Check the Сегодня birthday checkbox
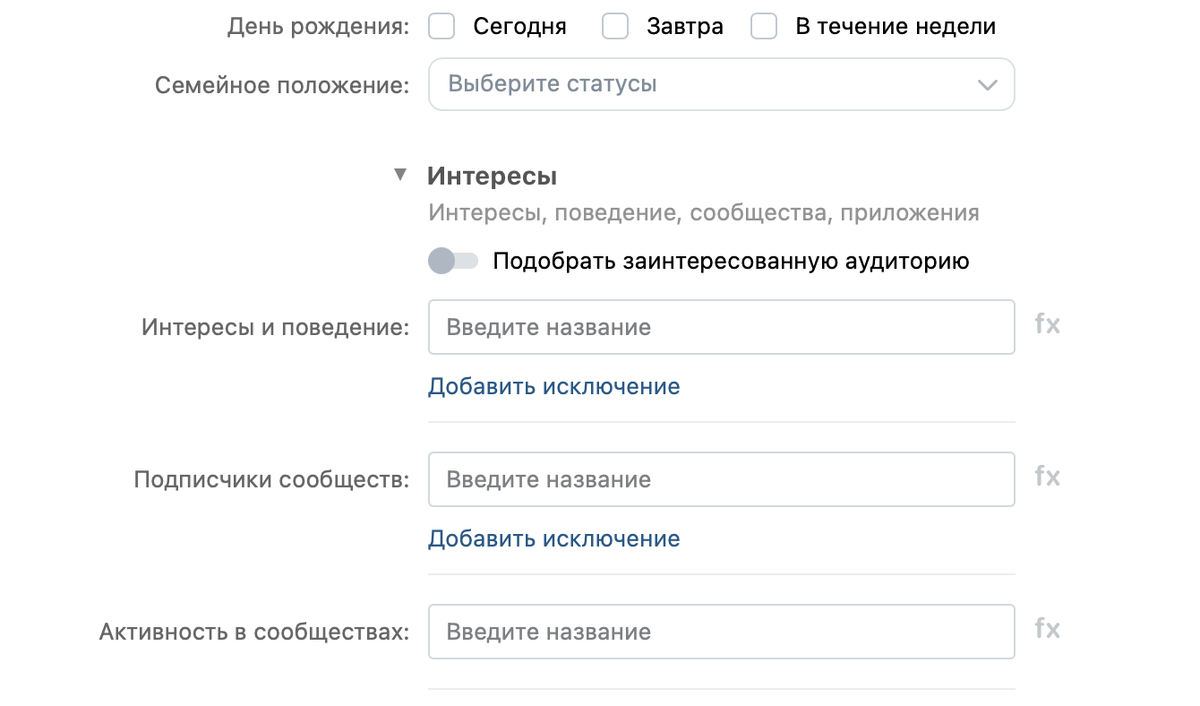 coord(441,26)
